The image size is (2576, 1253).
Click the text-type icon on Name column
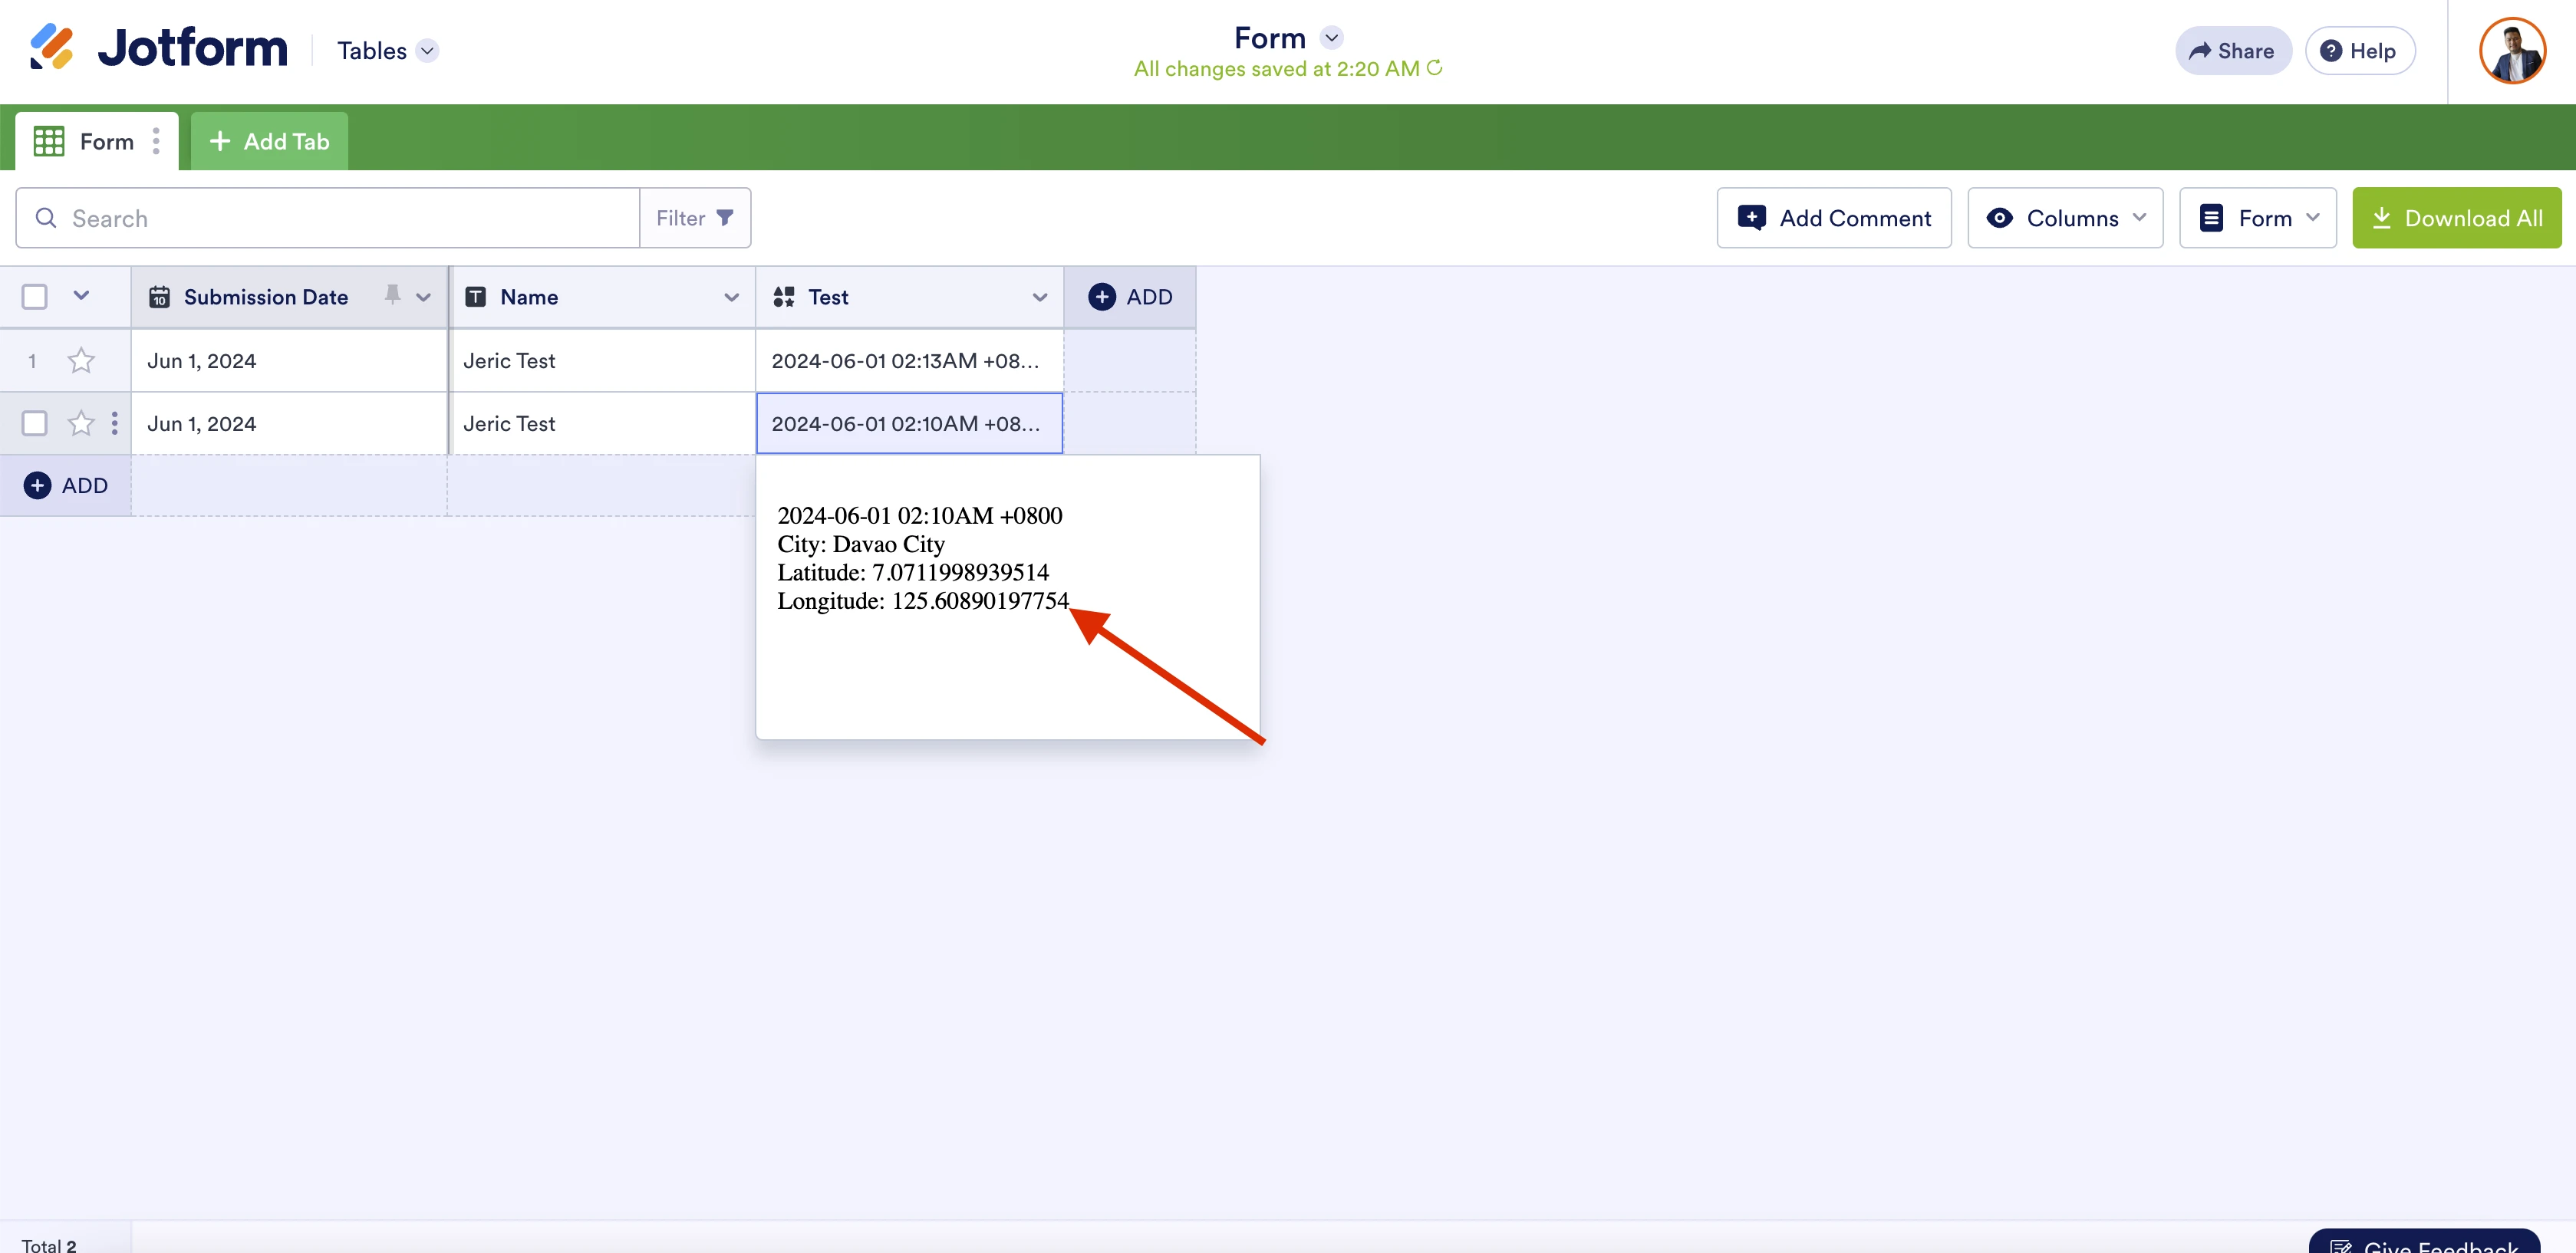(x=476, y=296)
